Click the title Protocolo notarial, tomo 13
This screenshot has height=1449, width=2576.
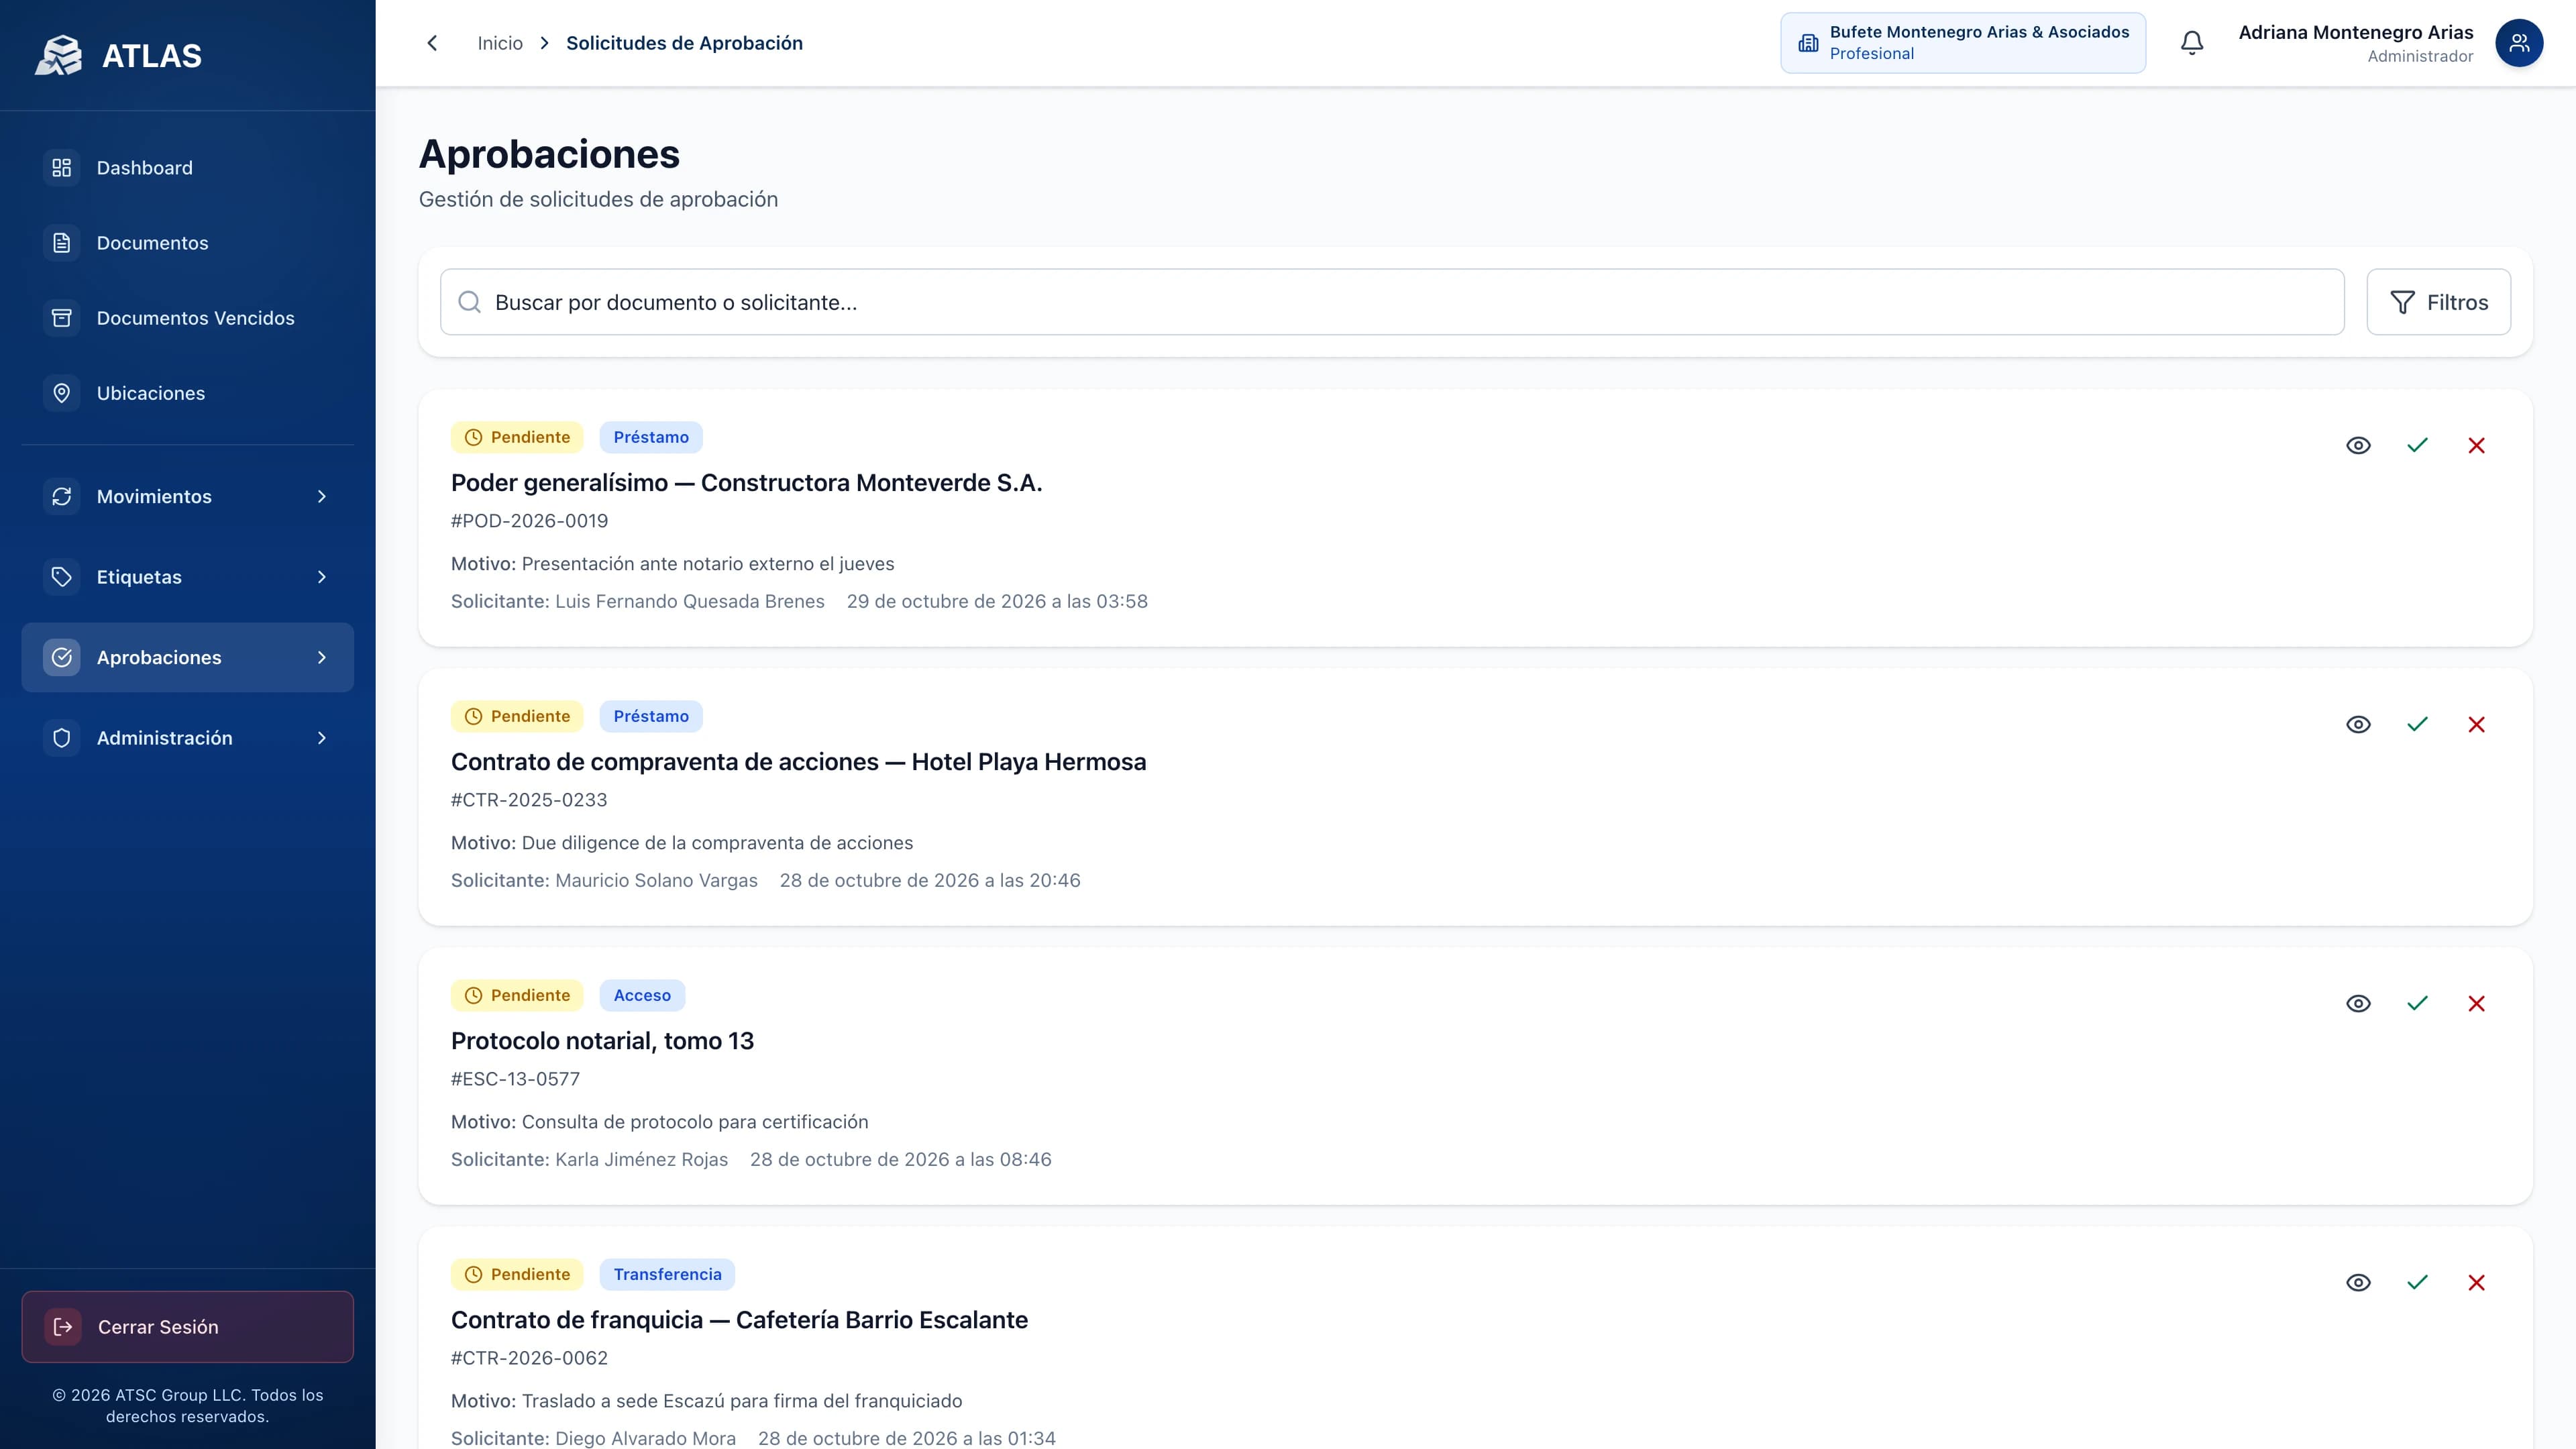point(602,1041)
